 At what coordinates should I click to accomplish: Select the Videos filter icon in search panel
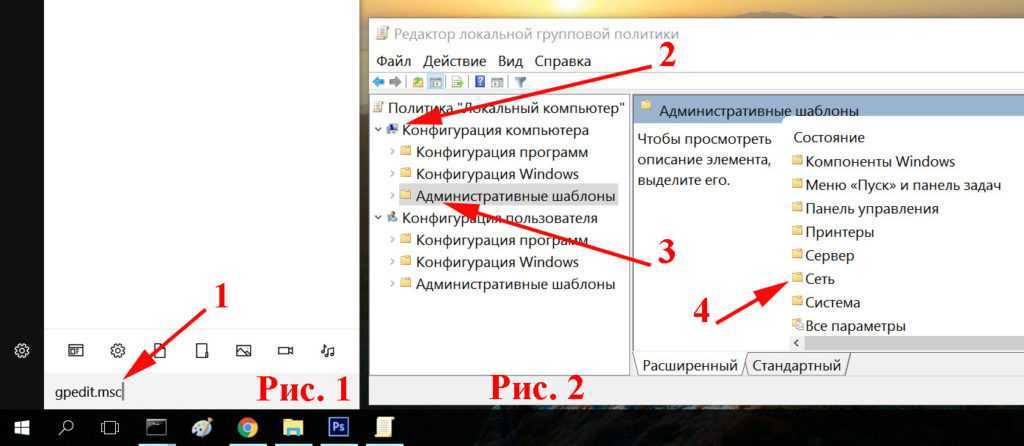click(285, 350)
